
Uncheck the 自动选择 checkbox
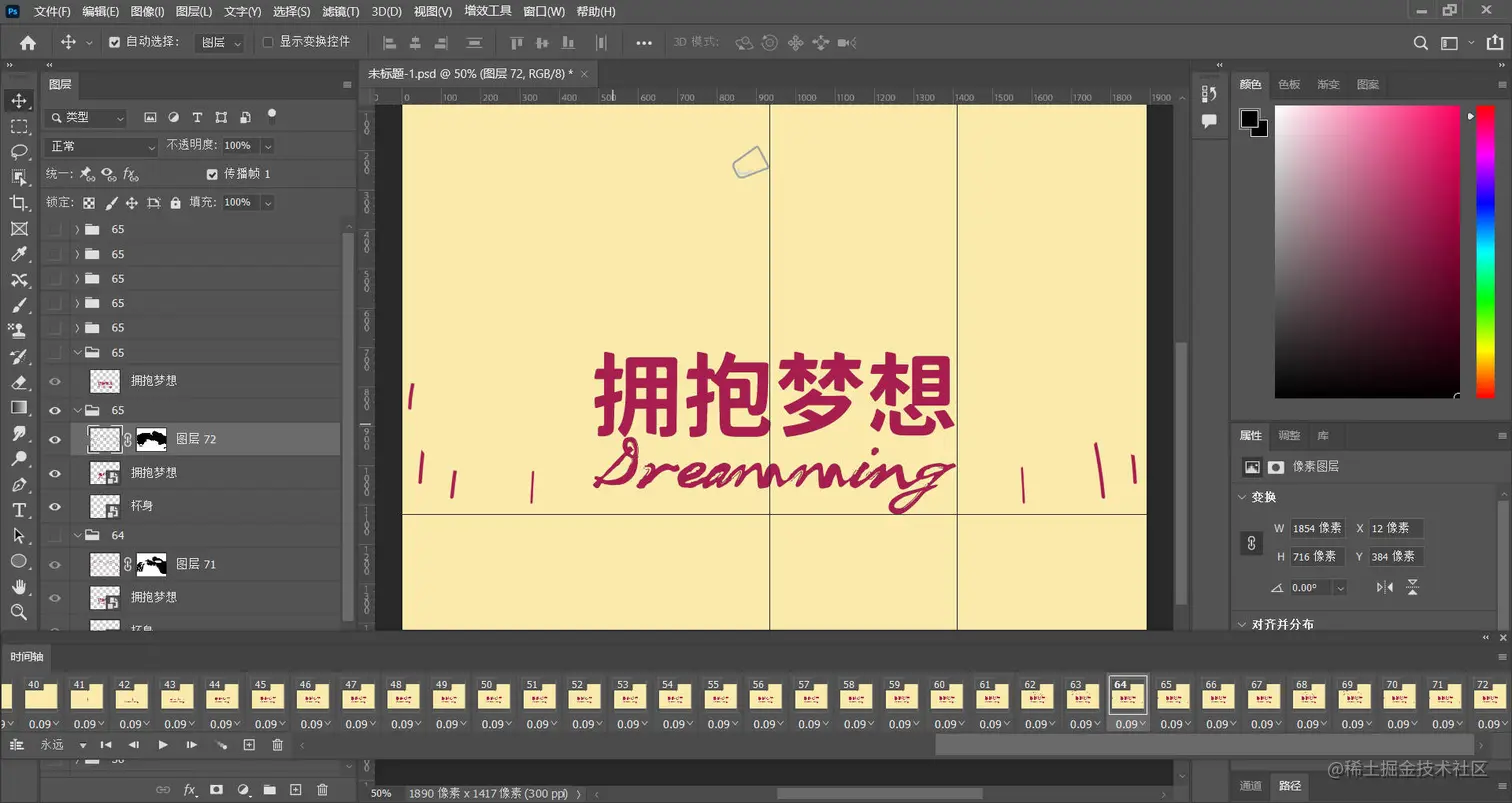click(114, 42)
